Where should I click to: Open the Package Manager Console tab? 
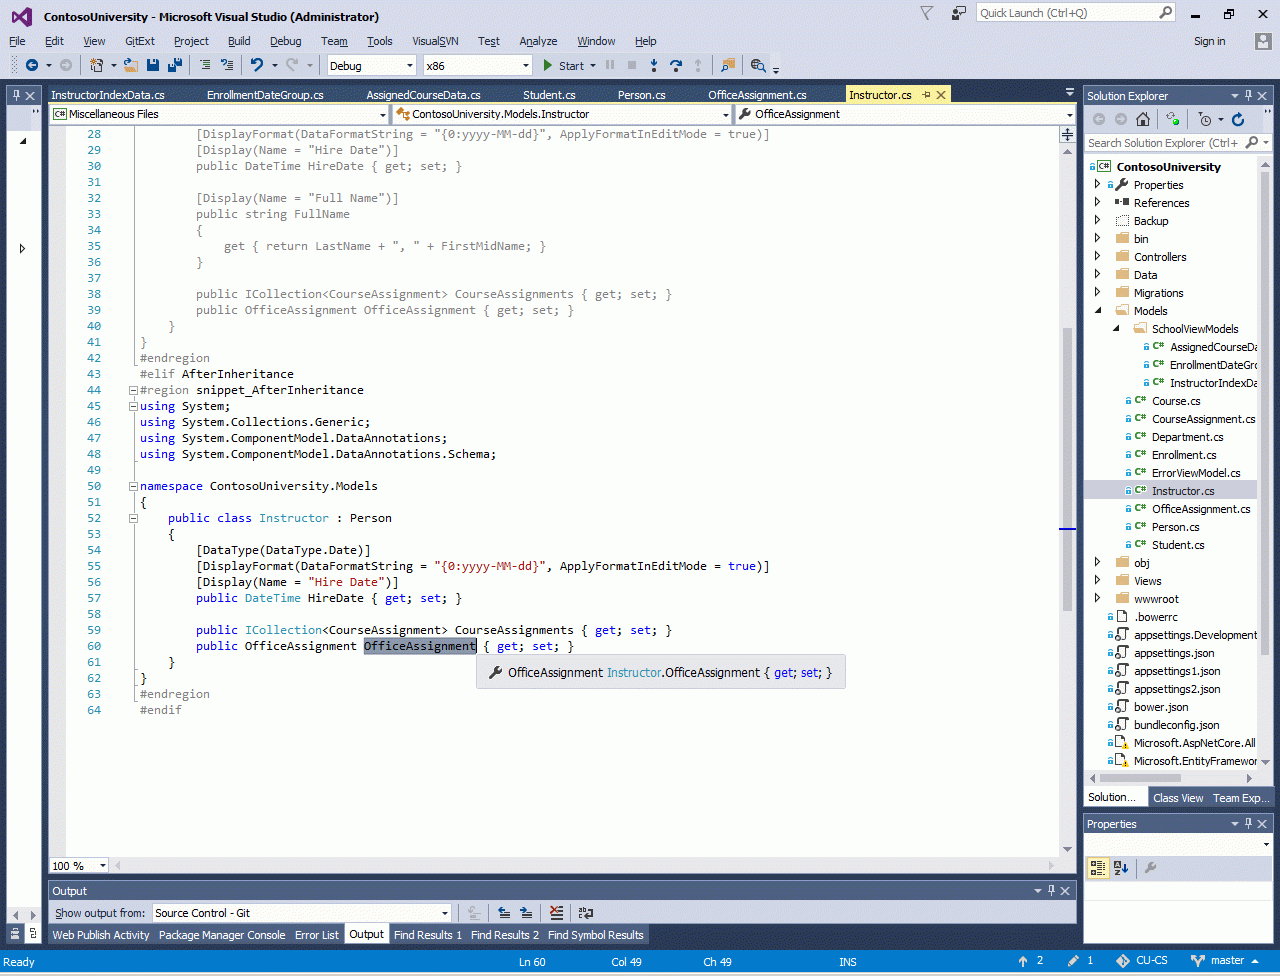pos(222,935)
